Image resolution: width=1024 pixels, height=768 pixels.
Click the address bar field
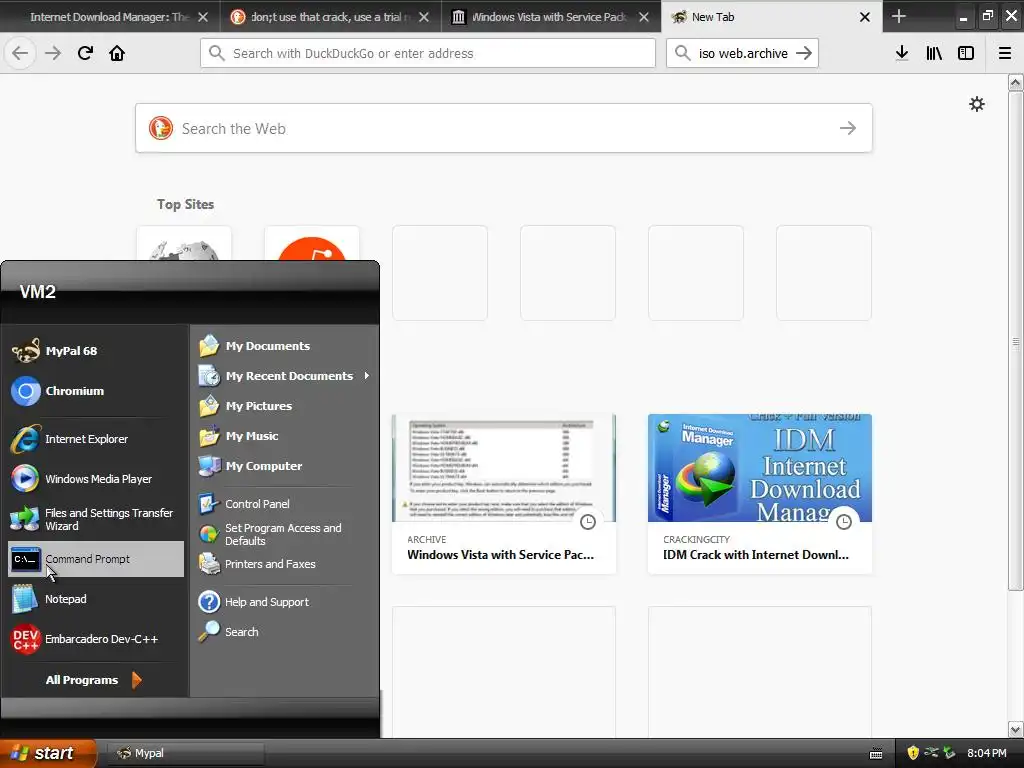tap(428, 53)
